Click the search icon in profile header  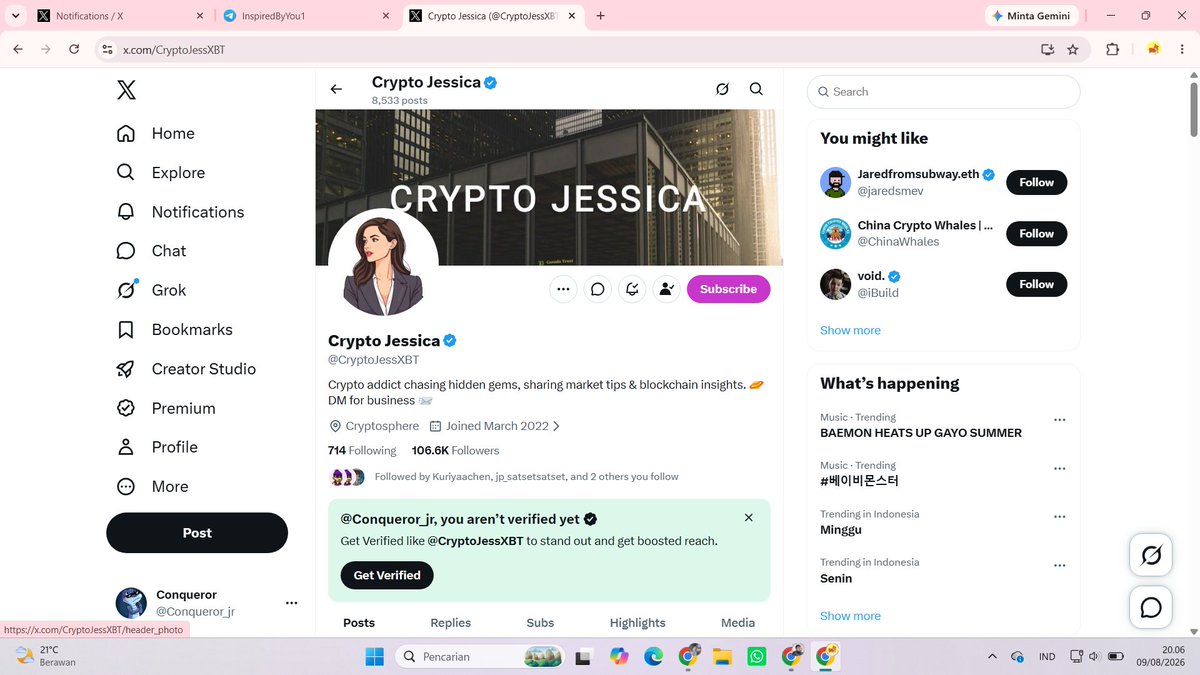(x=756, y=89)
